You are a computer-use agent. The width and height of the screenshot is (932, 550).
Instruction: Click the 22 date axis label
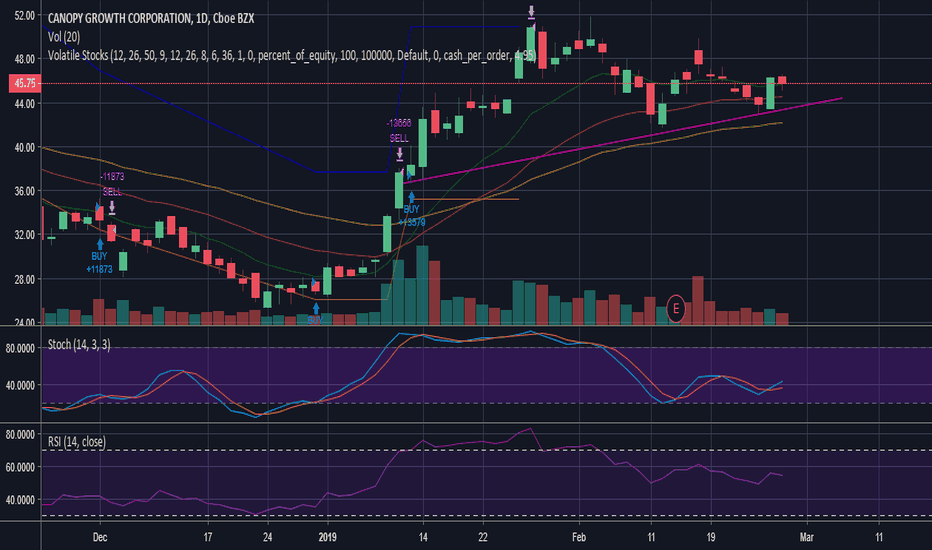pyautogui.click(x=483, y=538)
